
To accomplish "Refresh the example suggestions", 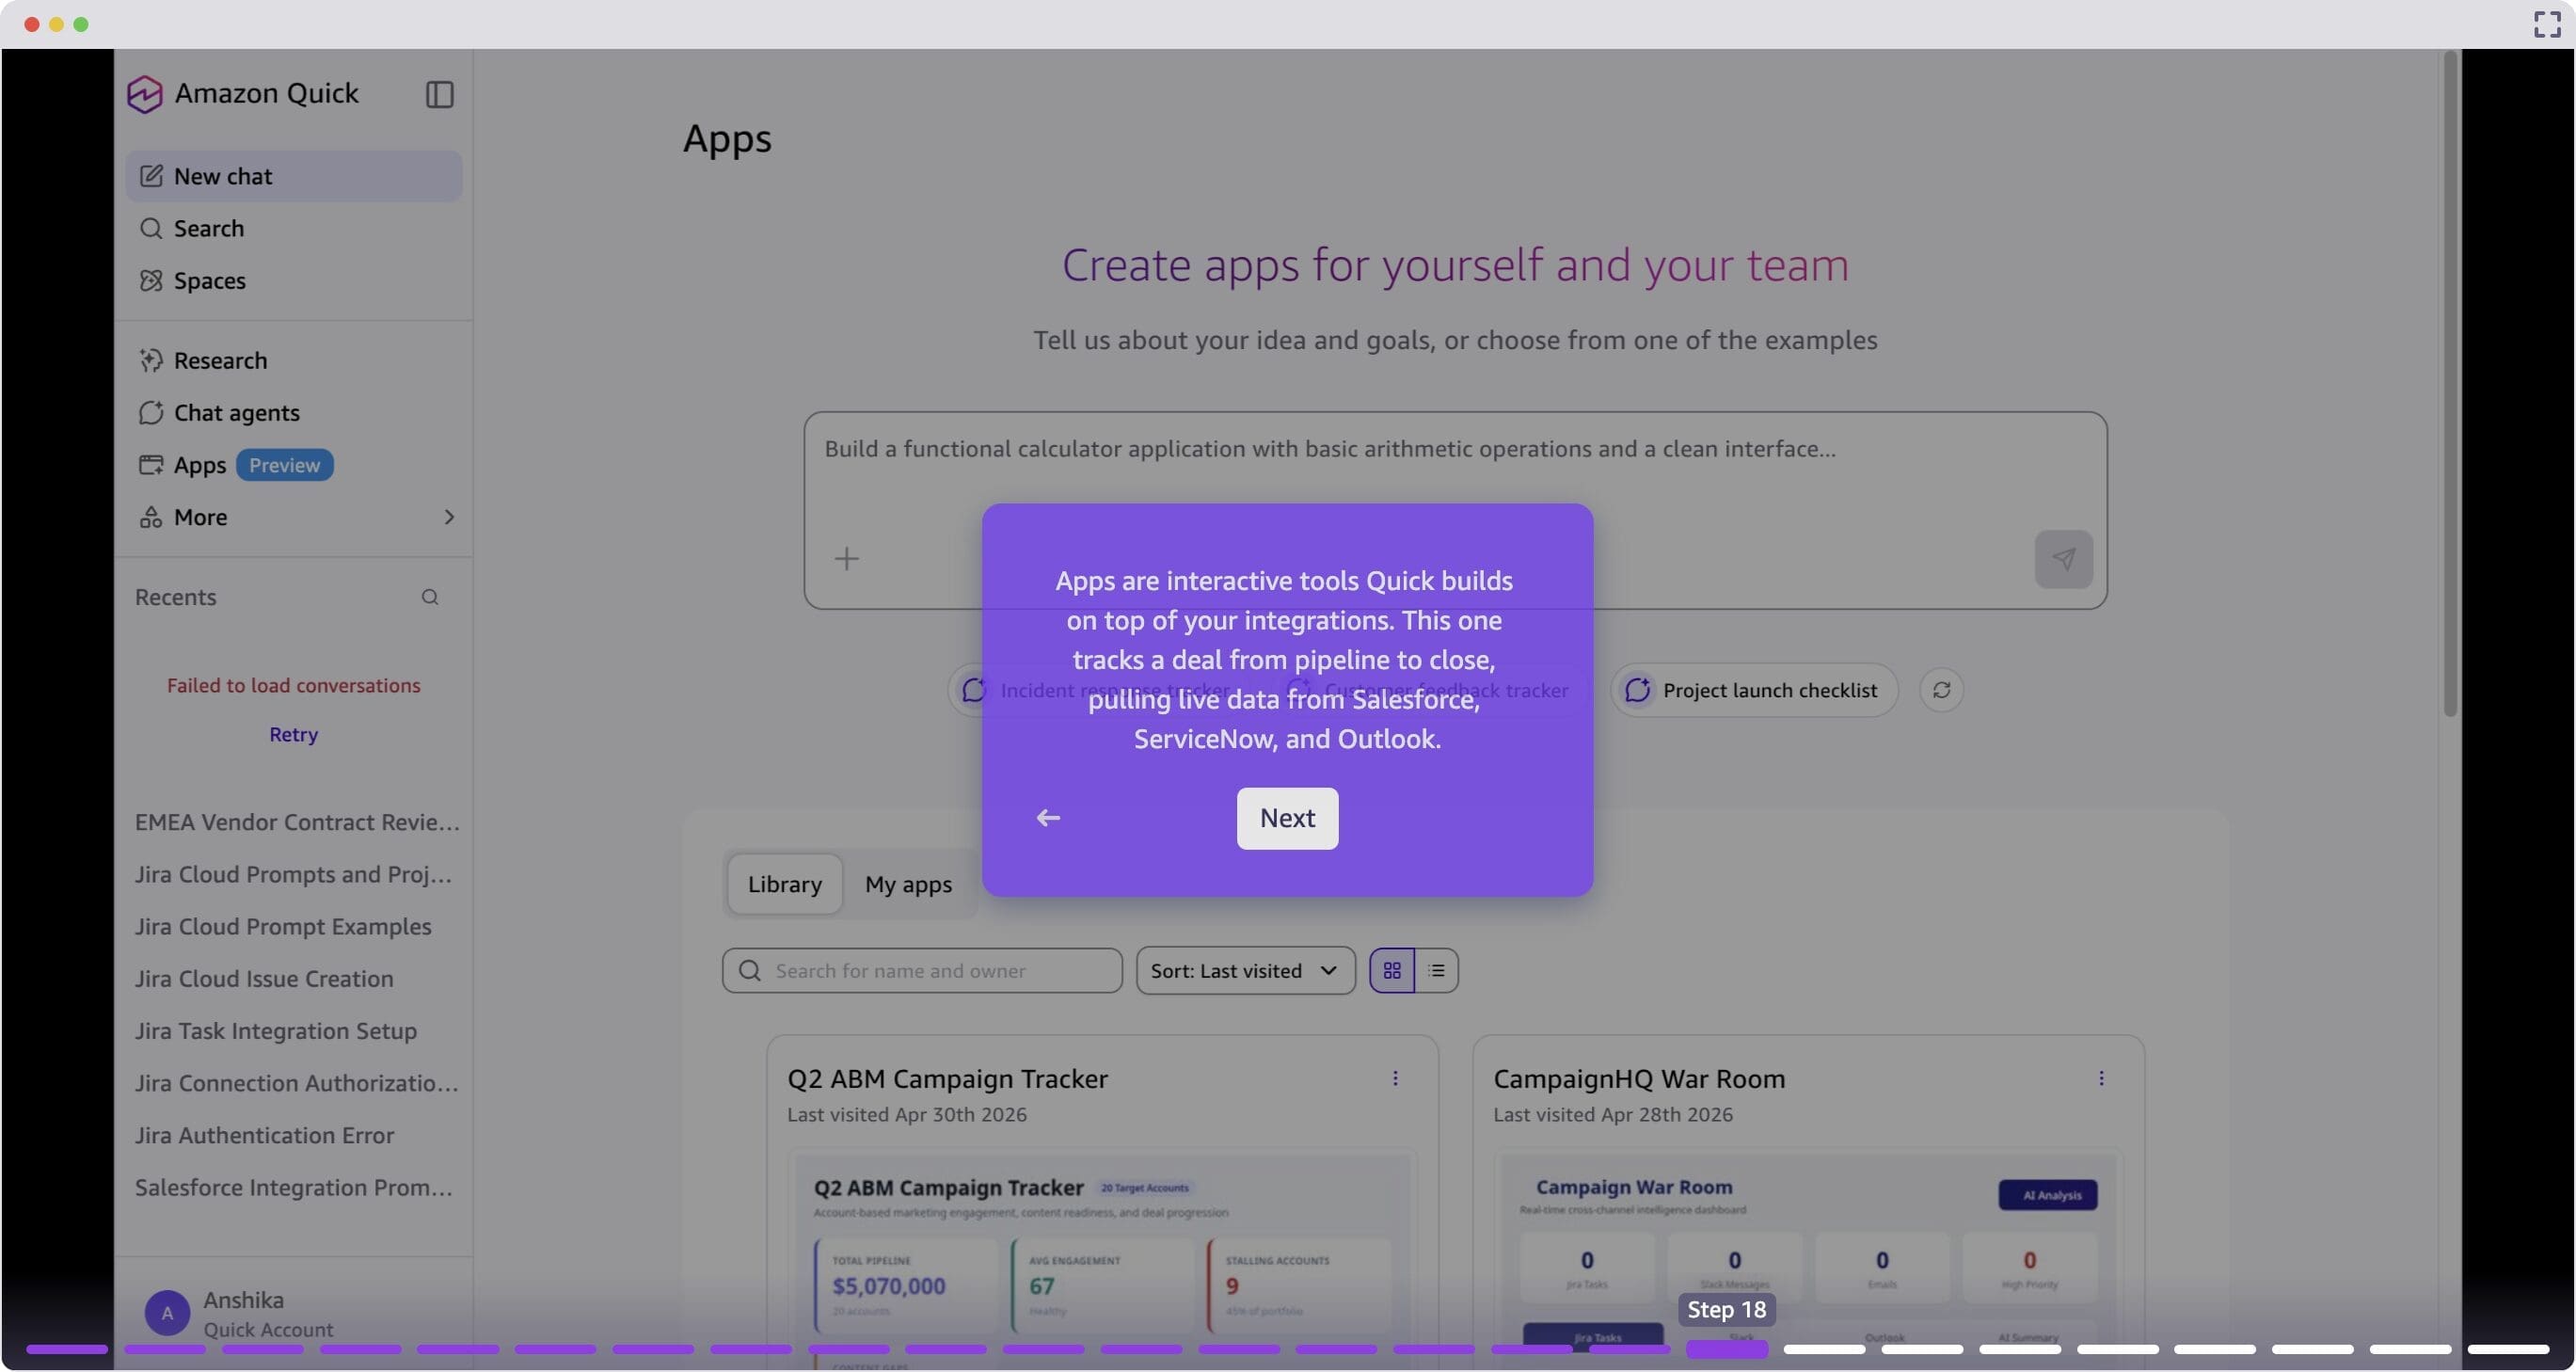I will (1941, 690).
